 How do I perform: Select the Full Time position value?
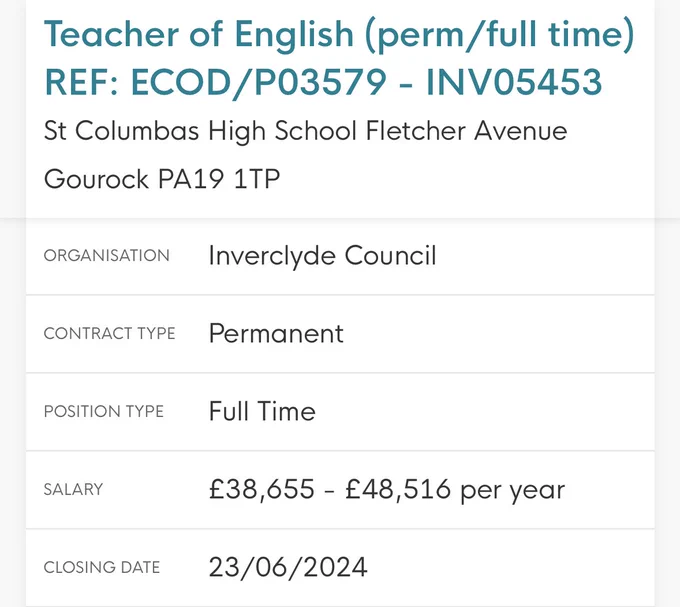tap(262, 411)
